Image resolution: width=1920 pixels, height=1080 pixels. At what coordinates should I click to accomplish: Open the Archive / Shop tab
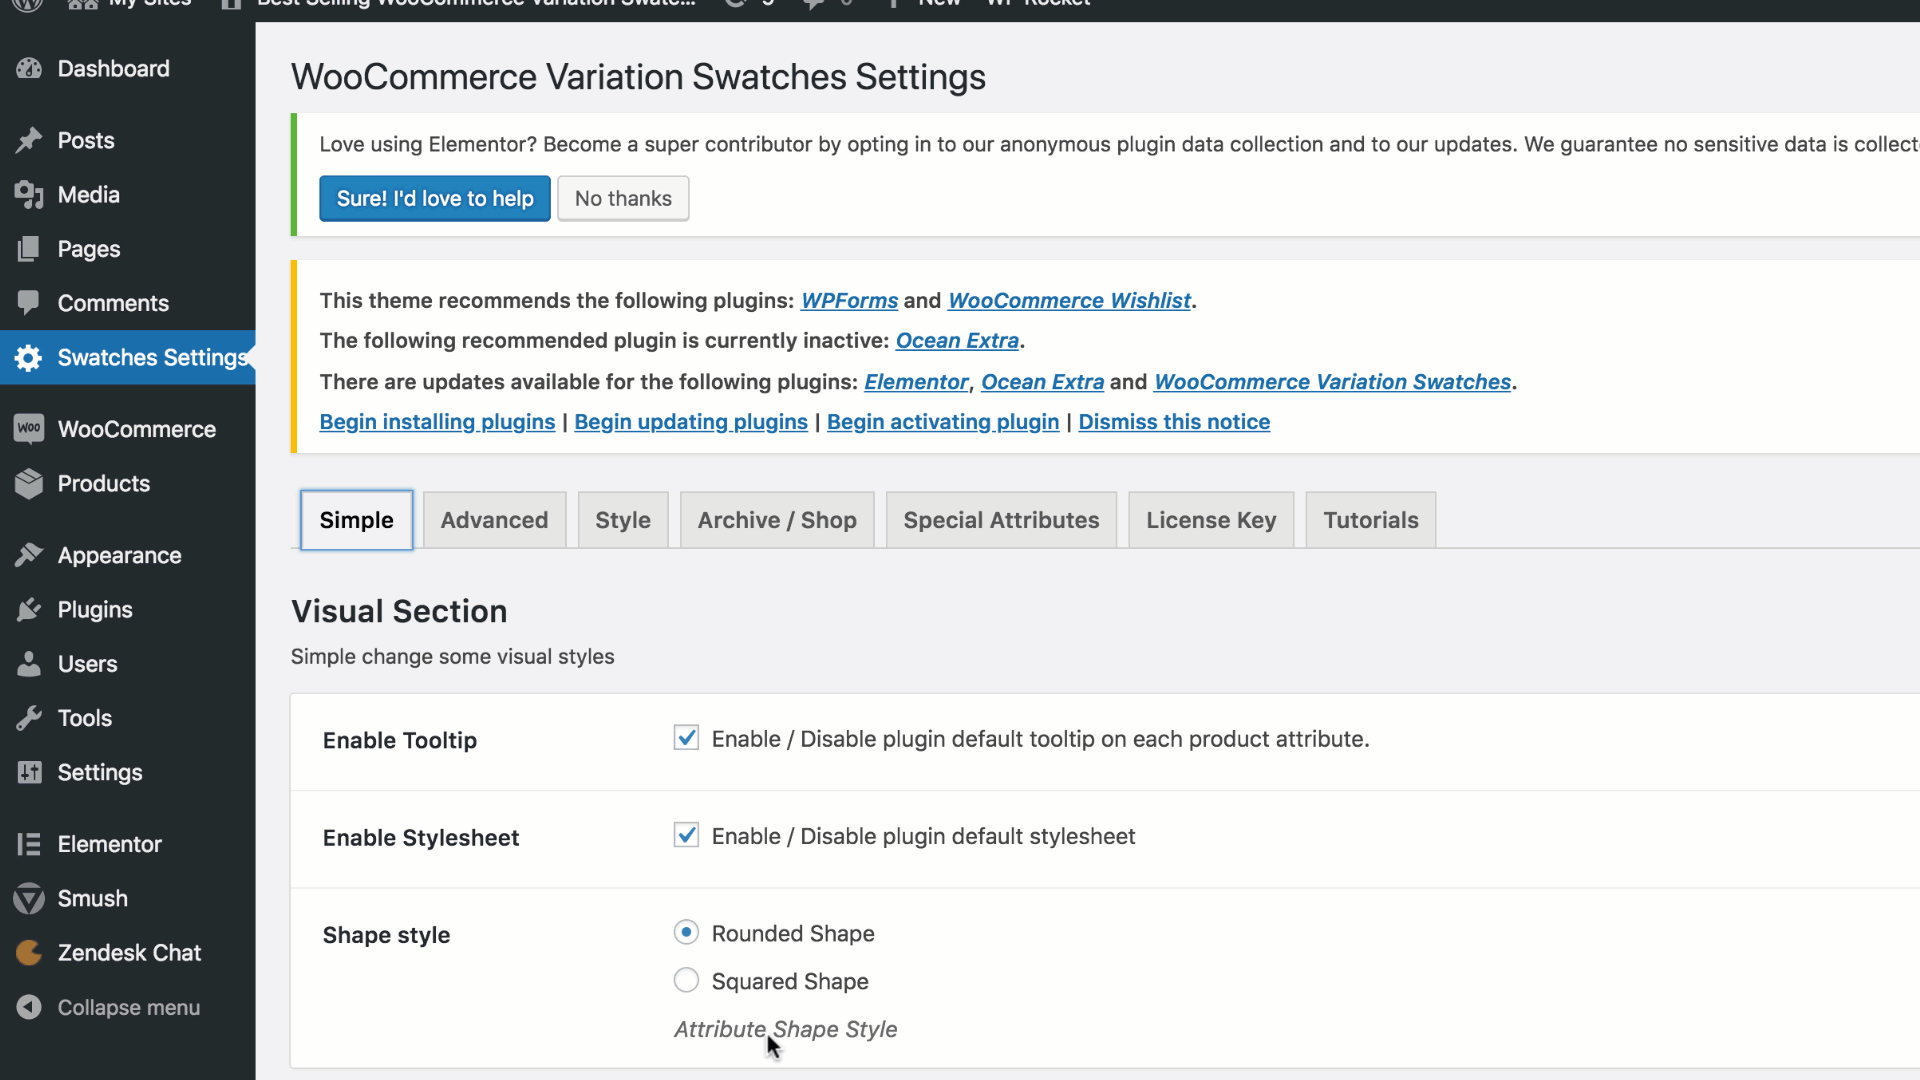(777, 520)
